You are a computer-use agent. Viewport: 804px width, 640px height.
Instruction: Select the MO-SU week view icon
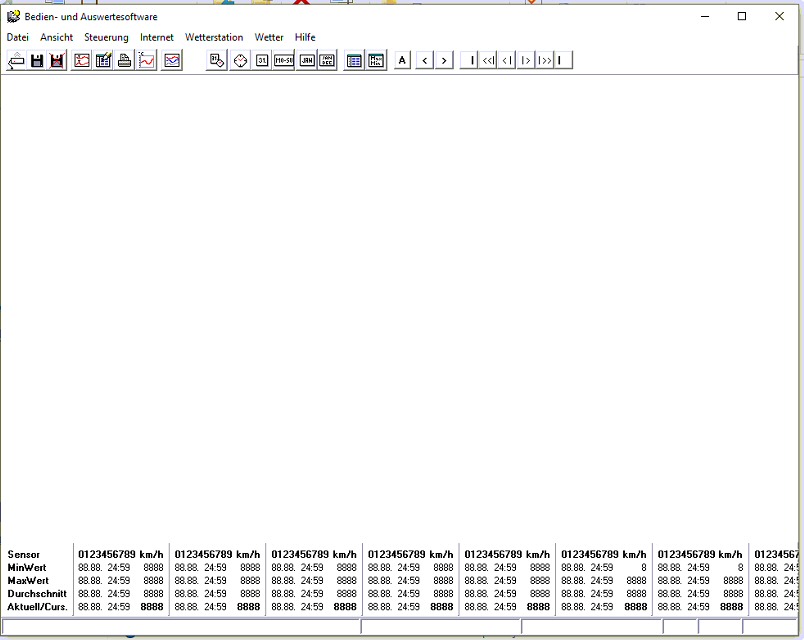tap(284, 61)
